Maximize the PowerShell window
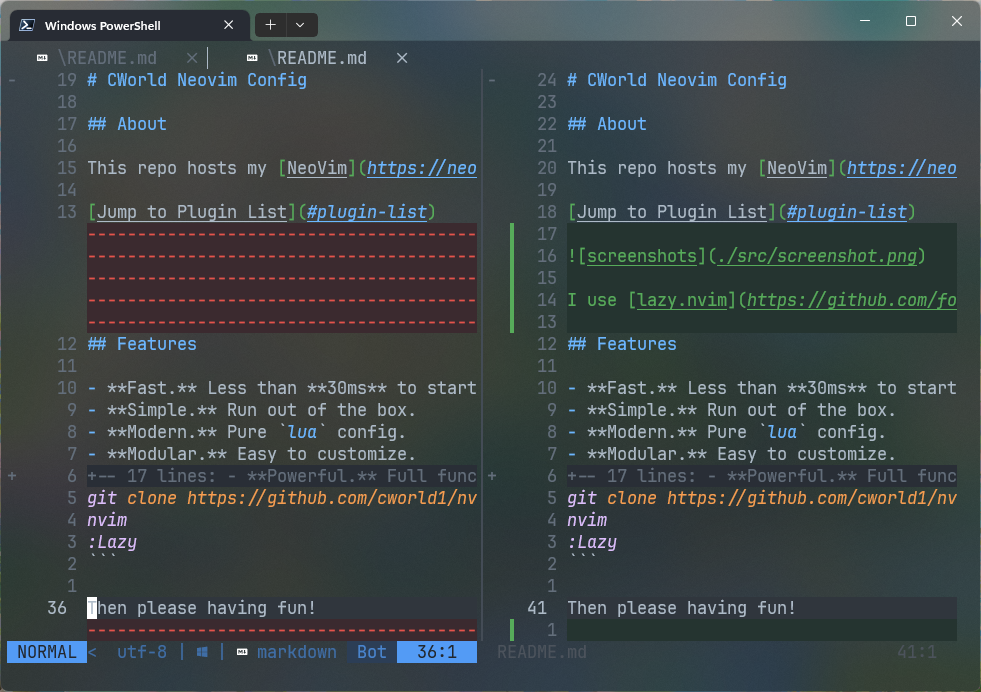The width and height of the screenshot is (981, 692). (x=911, y=21)
